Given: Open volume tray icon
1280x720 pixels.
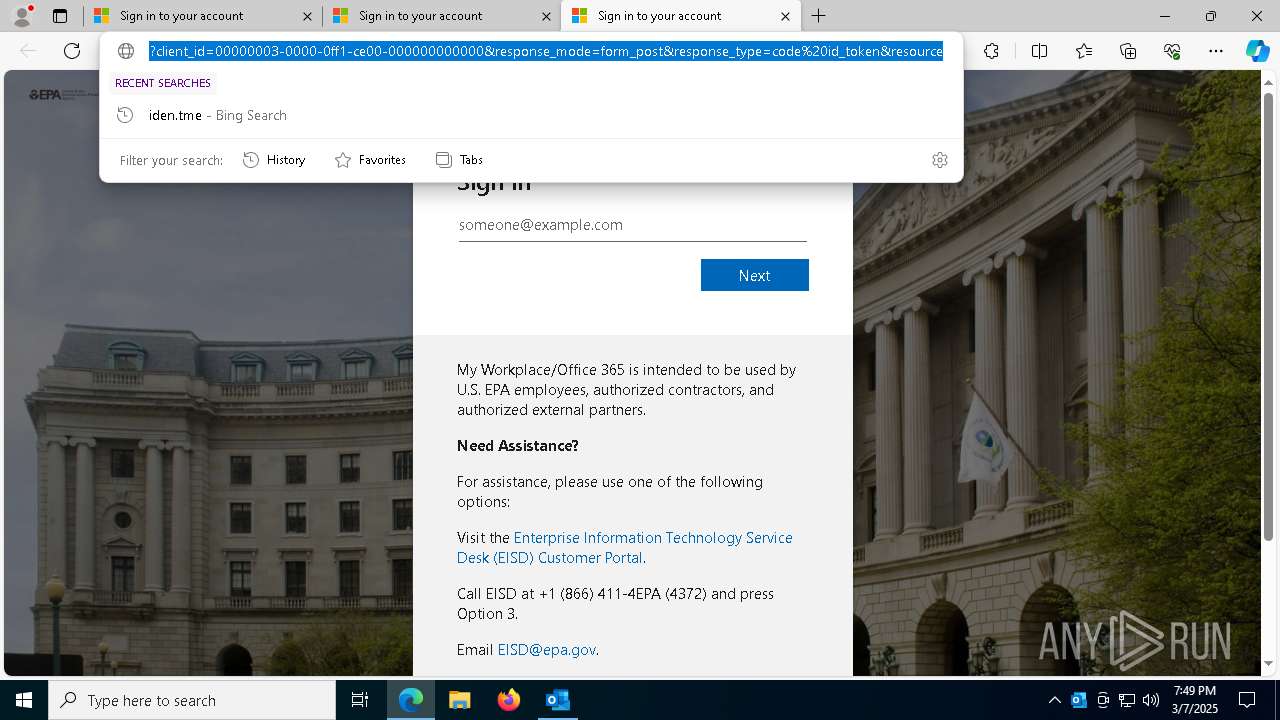Looking at the screenshot, I should 1151,700.
